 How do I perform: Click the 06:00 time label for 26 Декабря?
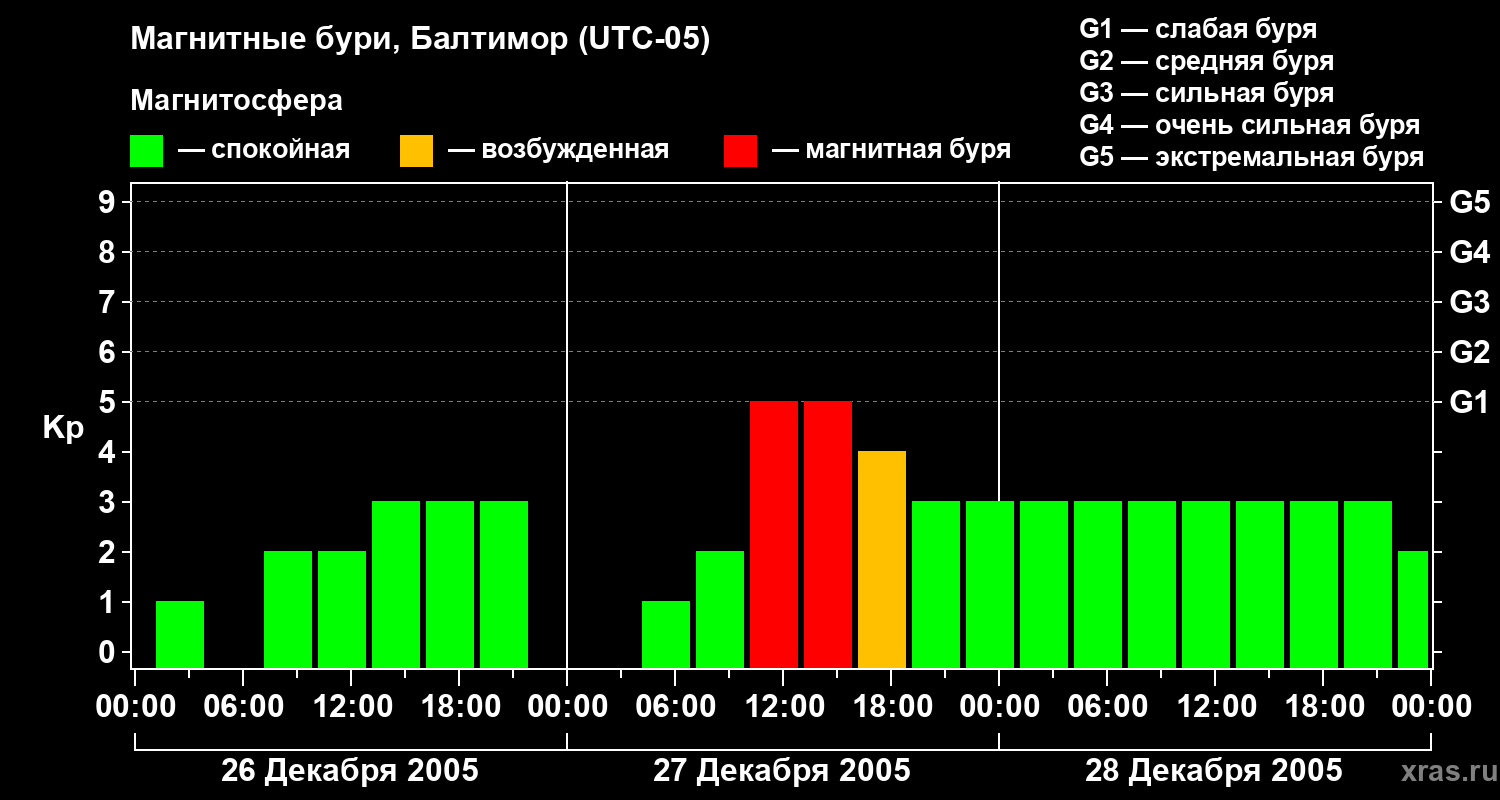pos(243,707)
